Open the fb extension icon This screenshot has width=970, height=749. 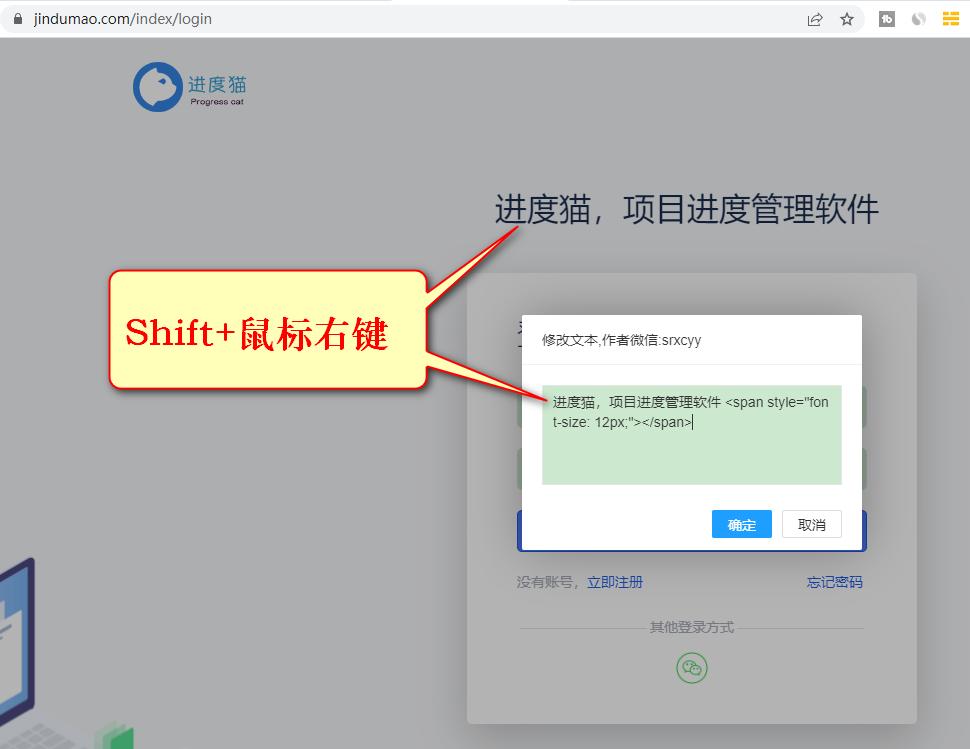click(x=886, y=18)
